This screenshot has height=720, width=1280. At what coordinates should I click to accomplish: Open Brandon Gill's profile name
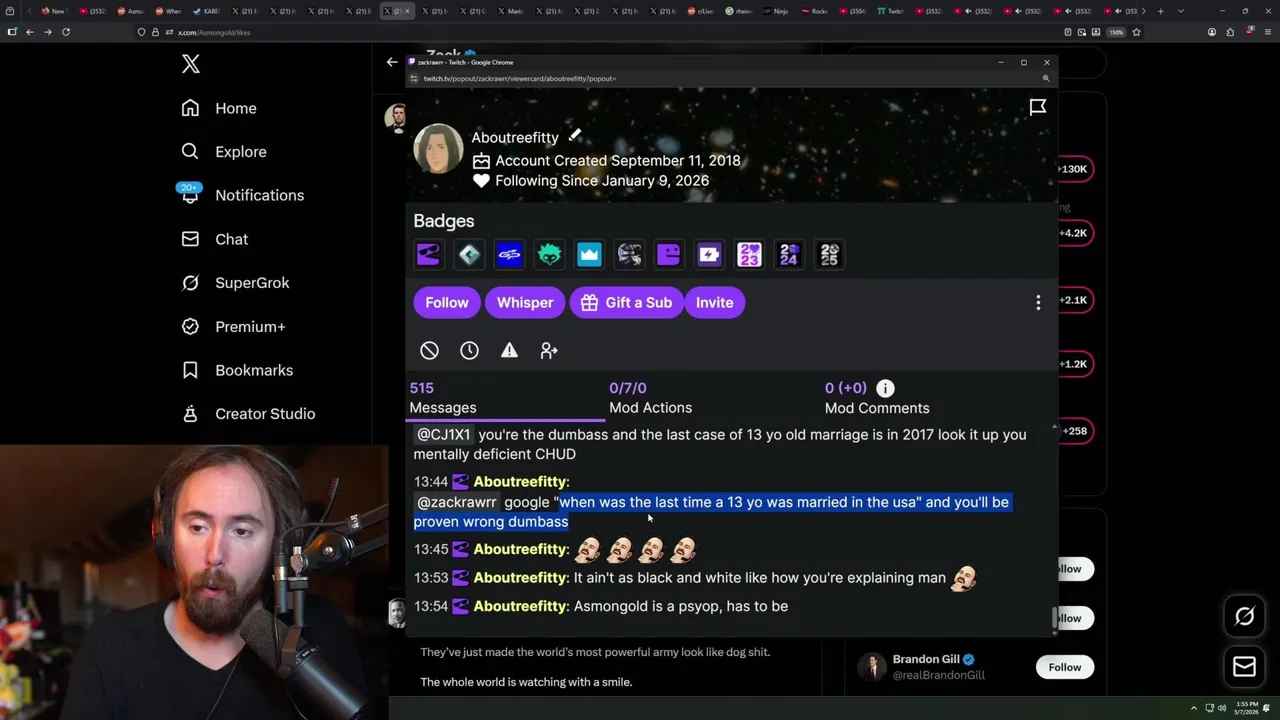(926, 659)
